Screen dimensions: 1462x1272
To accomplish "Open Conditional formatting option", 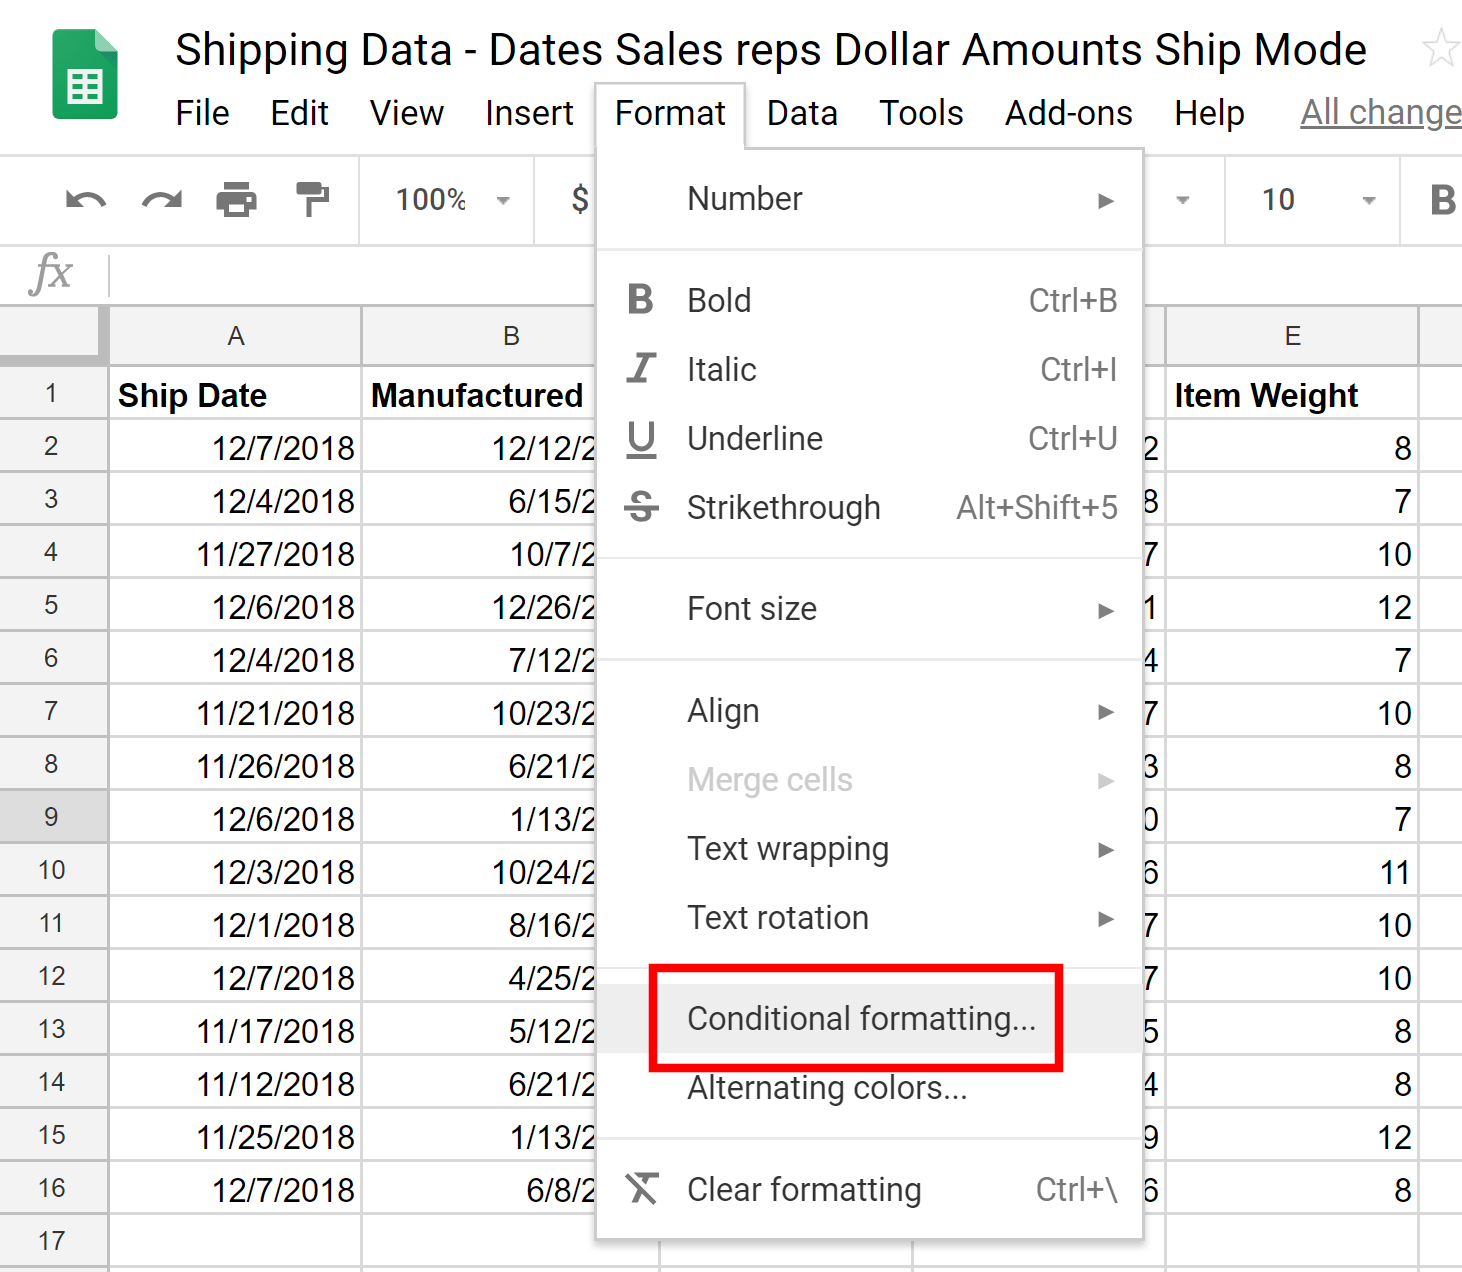I will coord(870,1018).
